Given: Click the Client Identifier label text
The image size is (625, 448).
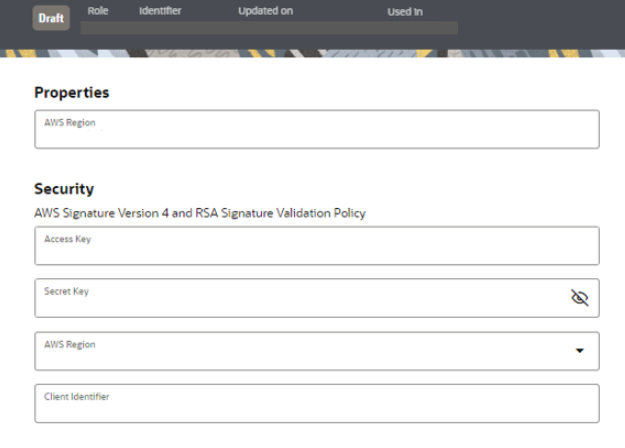Looking at the screenshot, I should click(x=76, y=397).
